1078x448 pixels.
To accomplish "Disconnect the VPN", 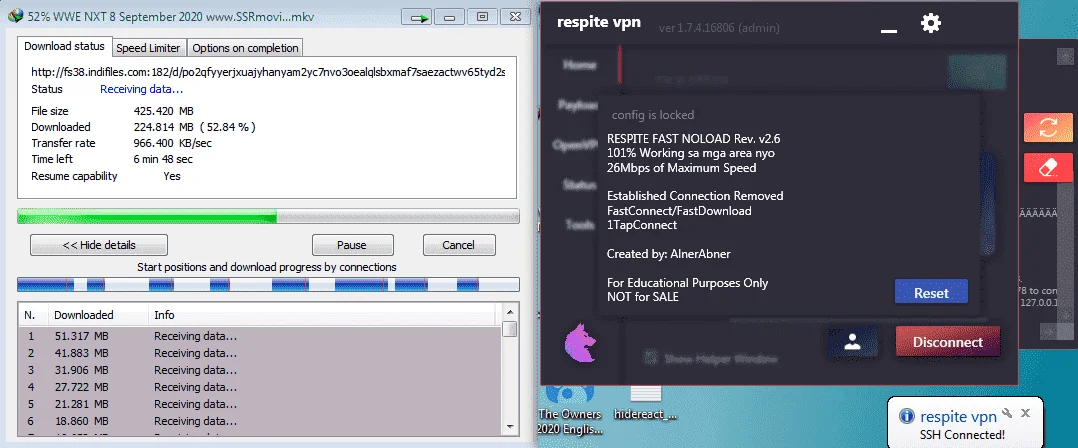I will pos(947,341).
